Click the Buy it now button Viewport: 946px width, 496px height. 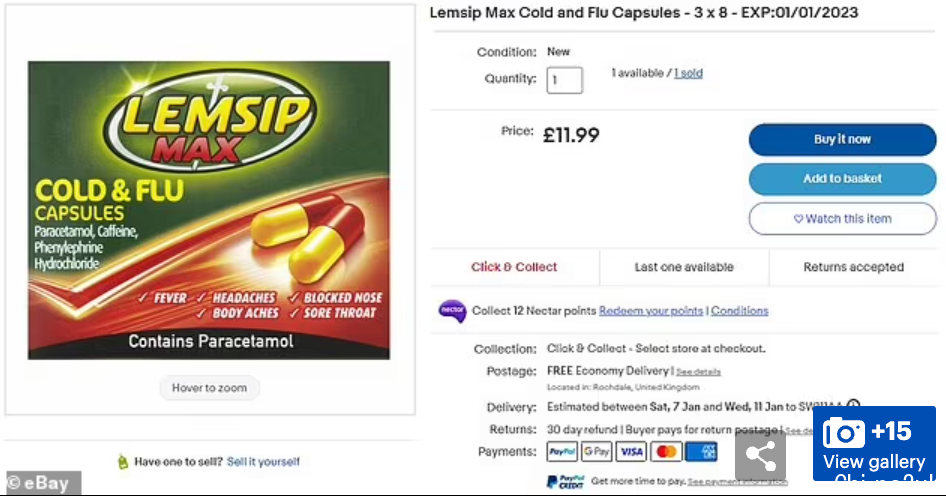point(842,139)
